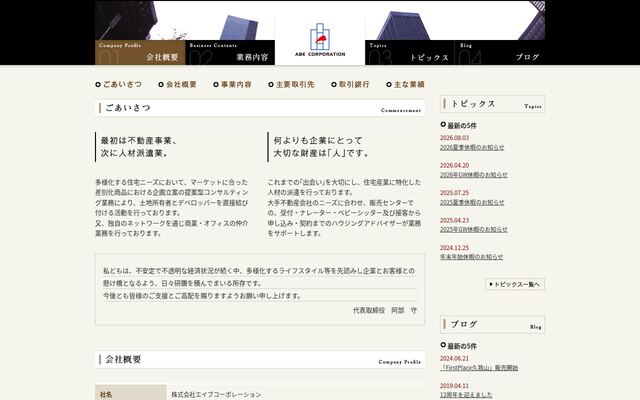Viewport: 640px width, 400px height.
Task: Click bullet icon beside 事業内容 link
Action: click(x=216, y=84)
